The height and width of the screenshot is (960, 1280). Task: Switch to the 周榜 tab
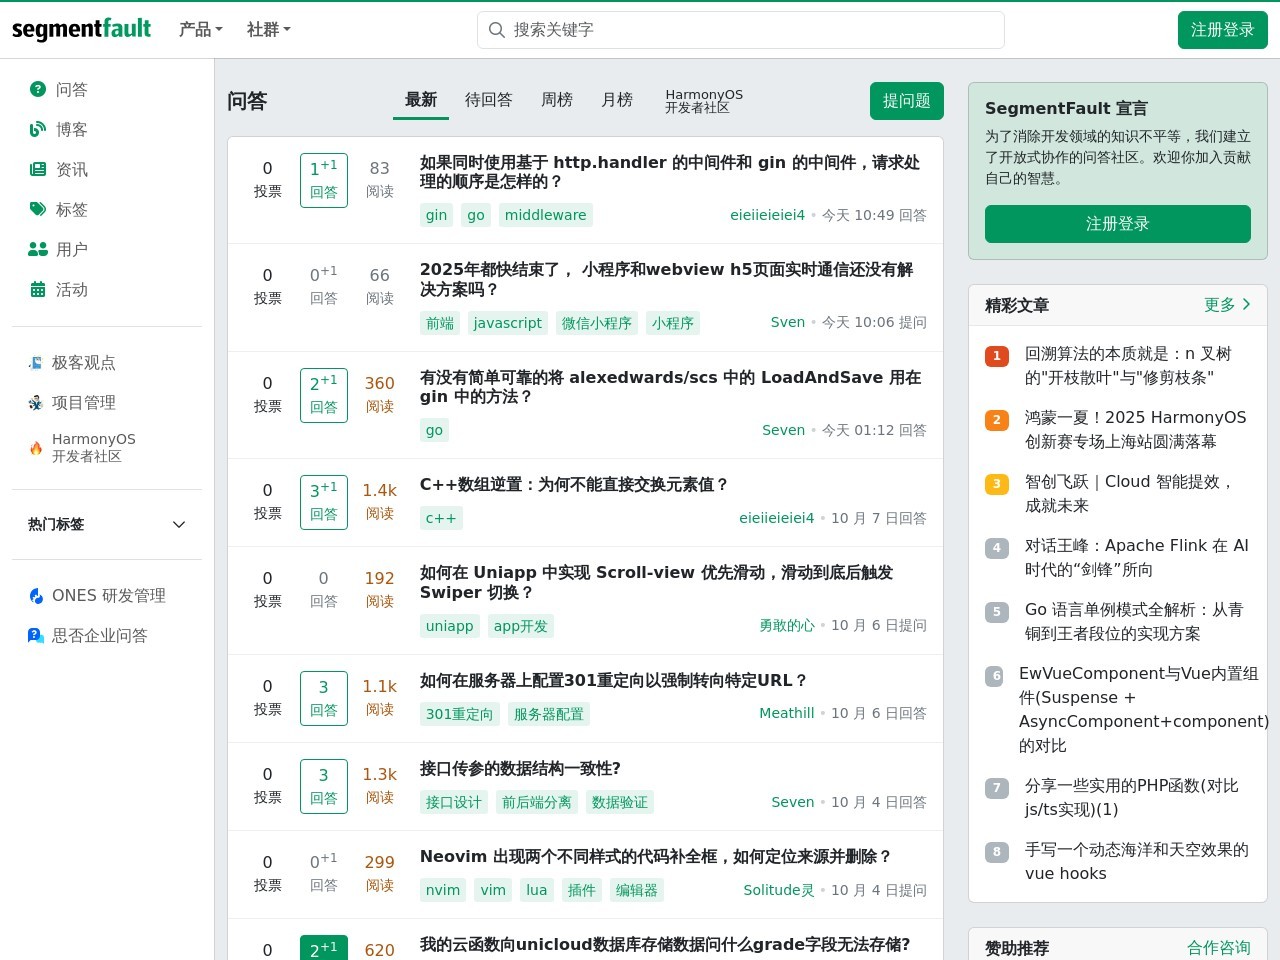(x=557, y=100)
